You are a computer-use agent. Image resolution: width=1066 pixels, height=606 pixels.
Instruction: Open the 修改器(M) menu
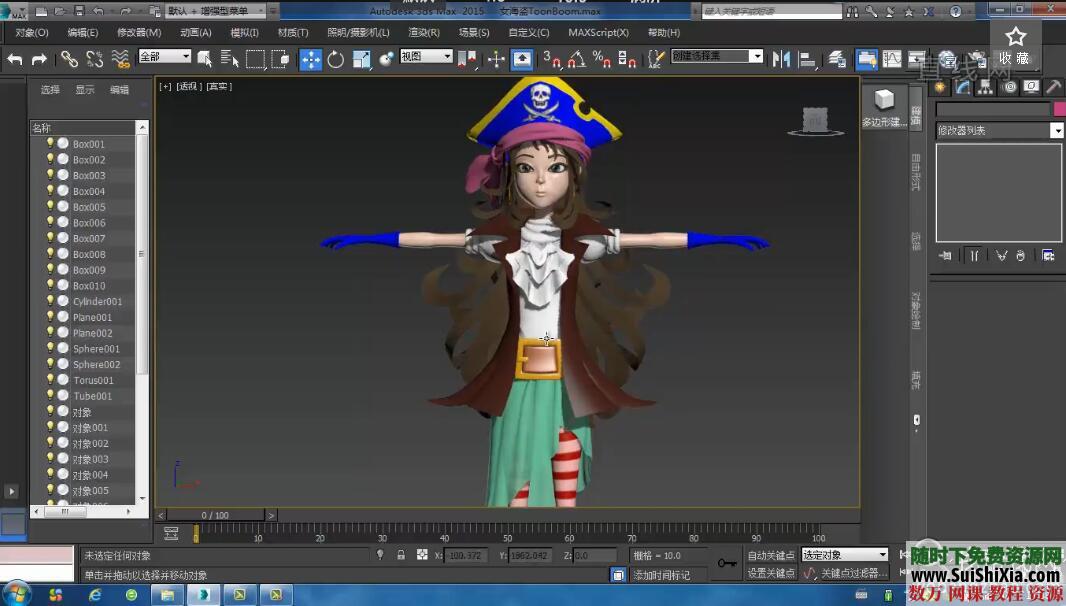click(x=139, y=33)
